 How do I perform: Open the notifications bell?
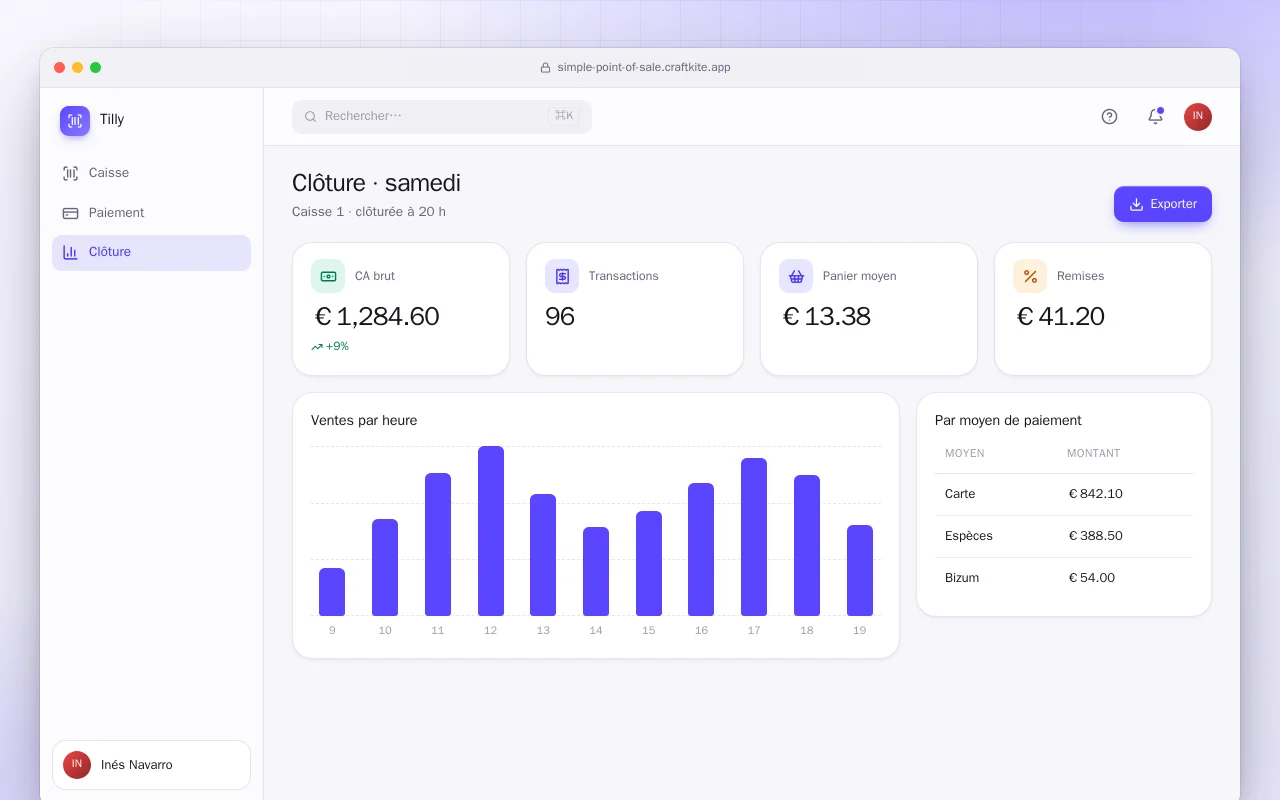(x=1155, y=117)
